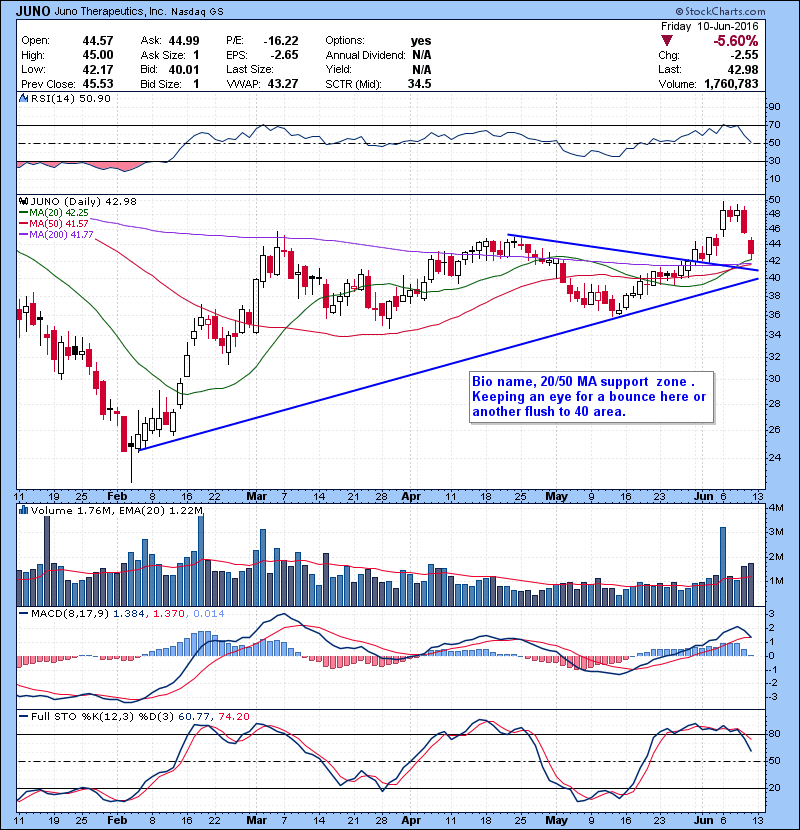Click the blue annotation note about 20/50 MA support
The height and width of the screenshot is (830, 800).
click(x=591, y=396)
